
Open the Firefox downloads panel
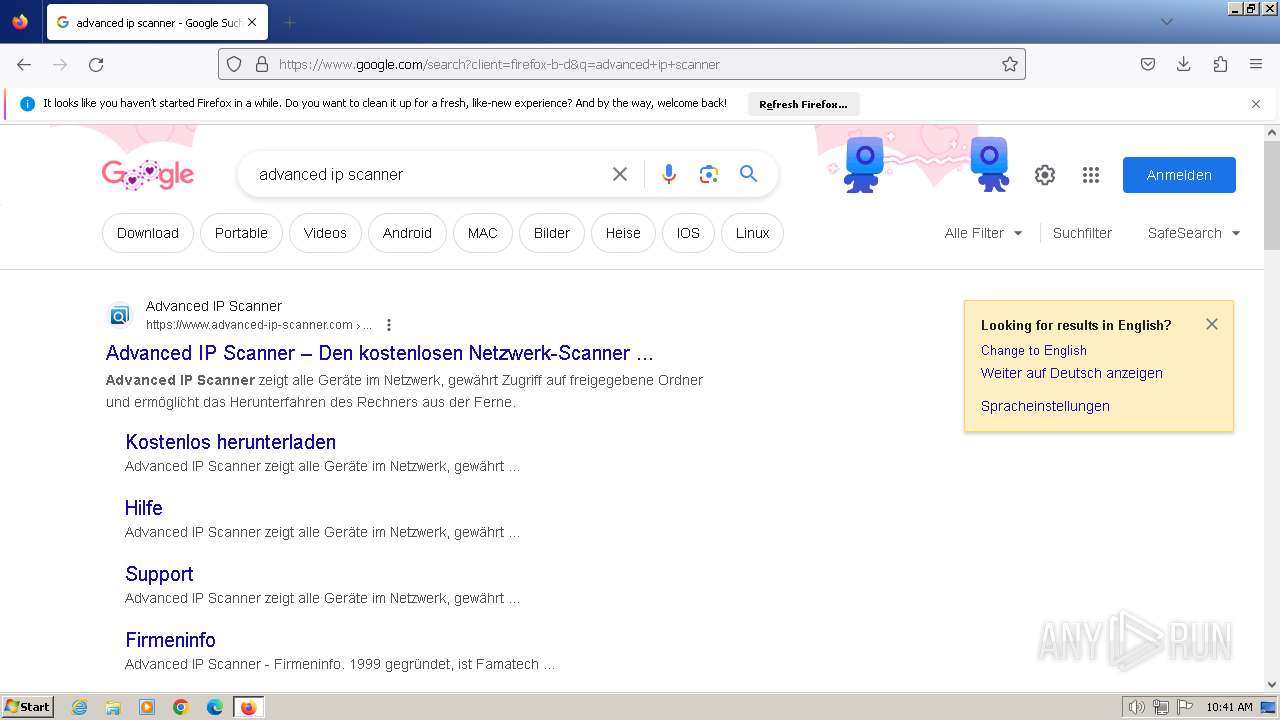[1184, 64]
